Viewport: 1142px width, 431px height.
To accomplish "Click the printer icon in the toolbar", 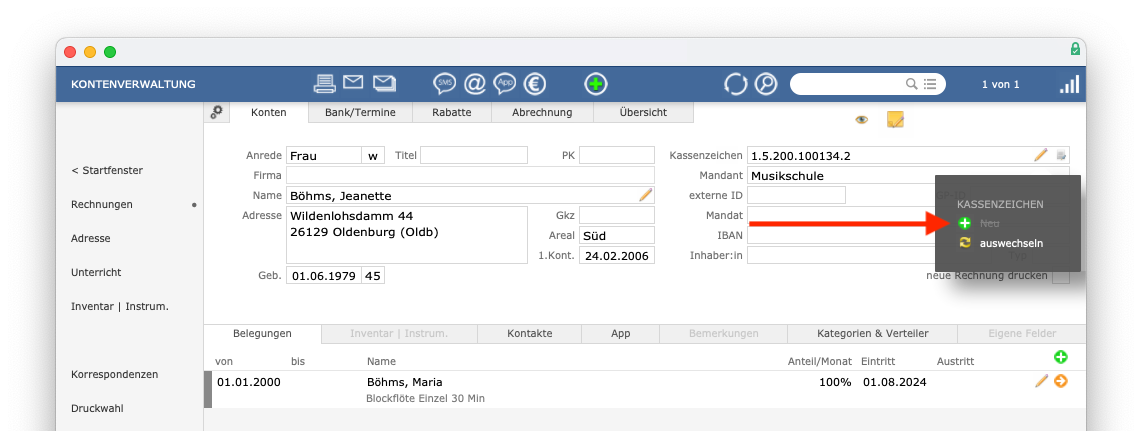I will click(325, 84).
